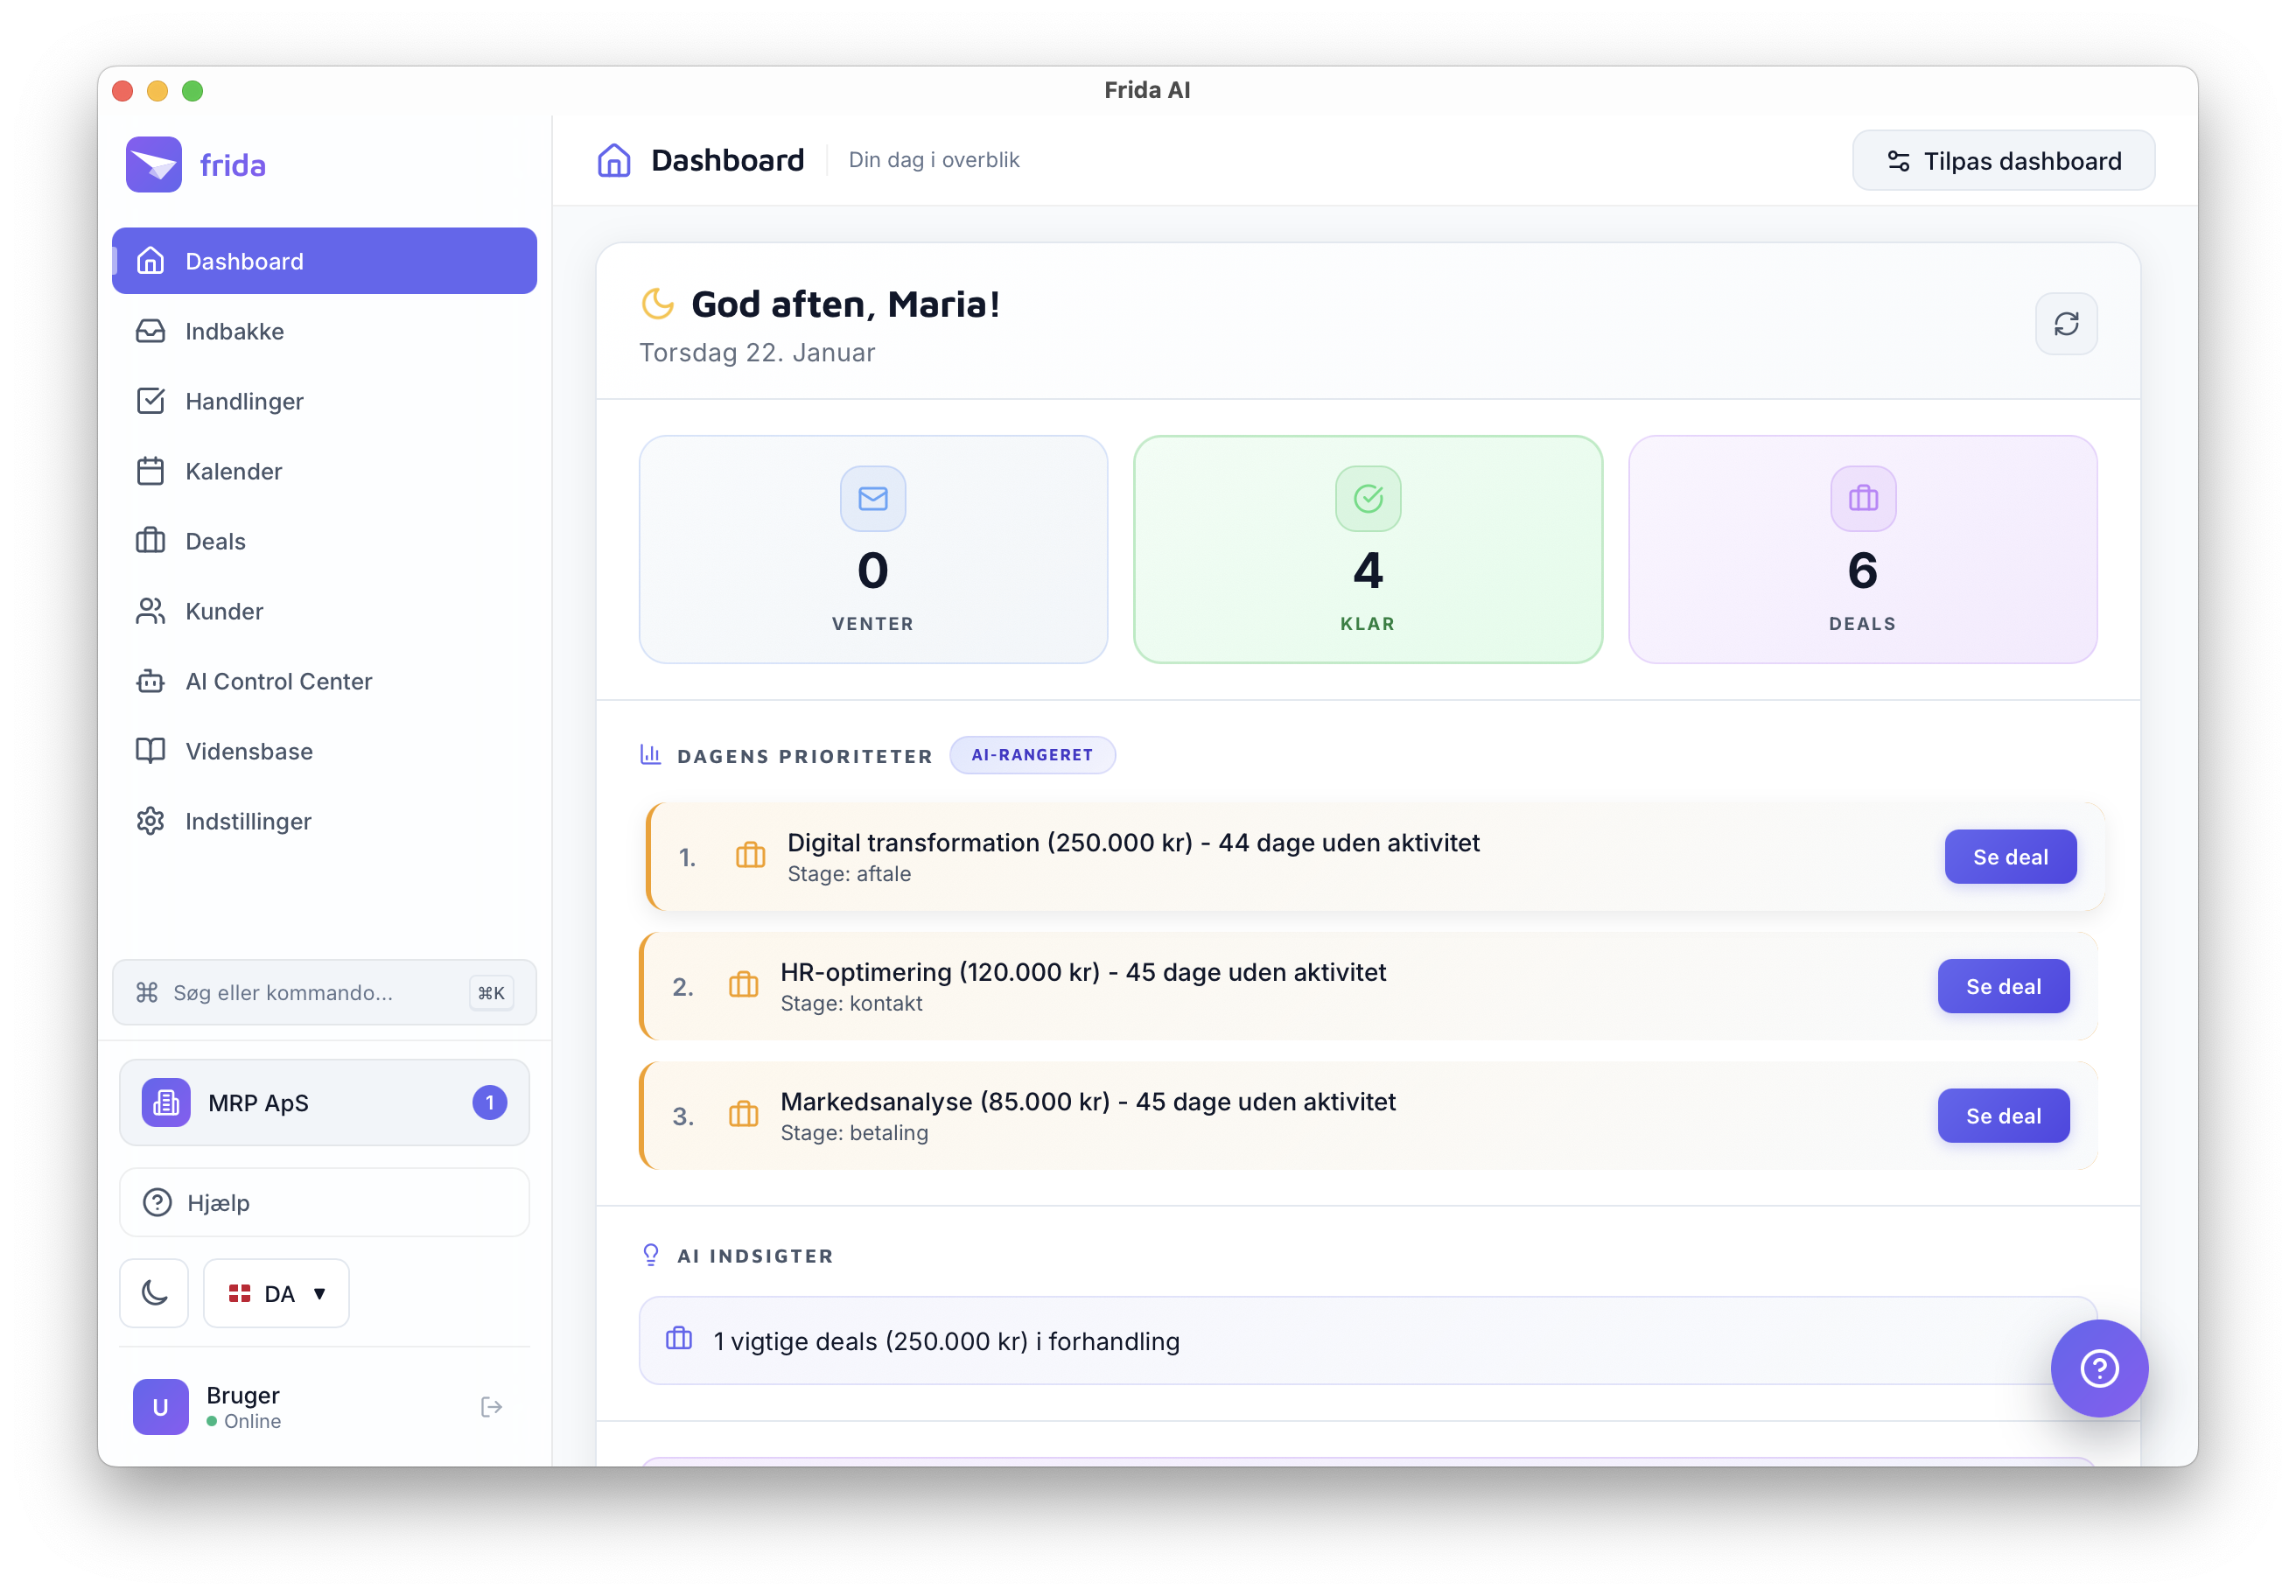Click the frida paper-plane logo
The height and width of the screenshot is (1596, 2296).
[154, 164]
